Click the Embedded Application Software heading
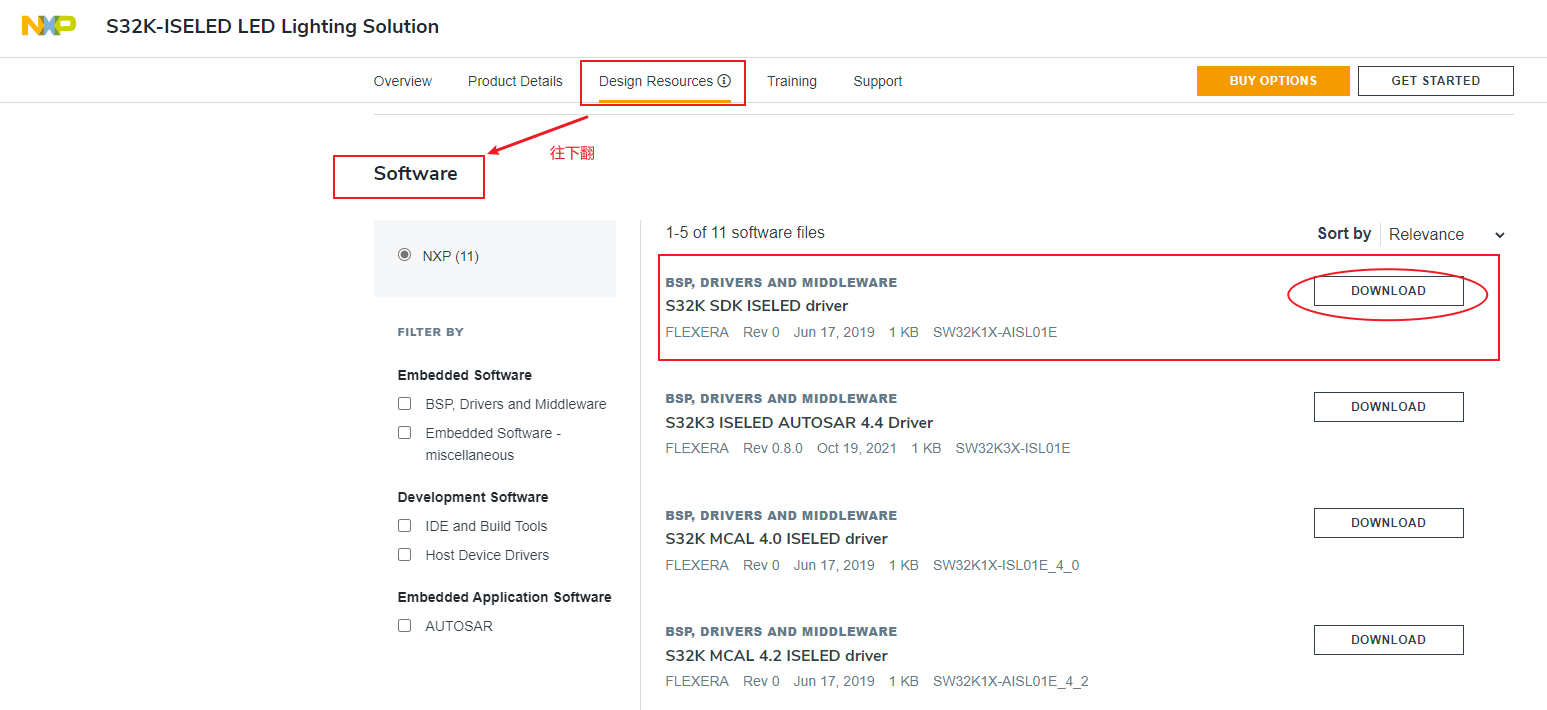 pos(504,598)
